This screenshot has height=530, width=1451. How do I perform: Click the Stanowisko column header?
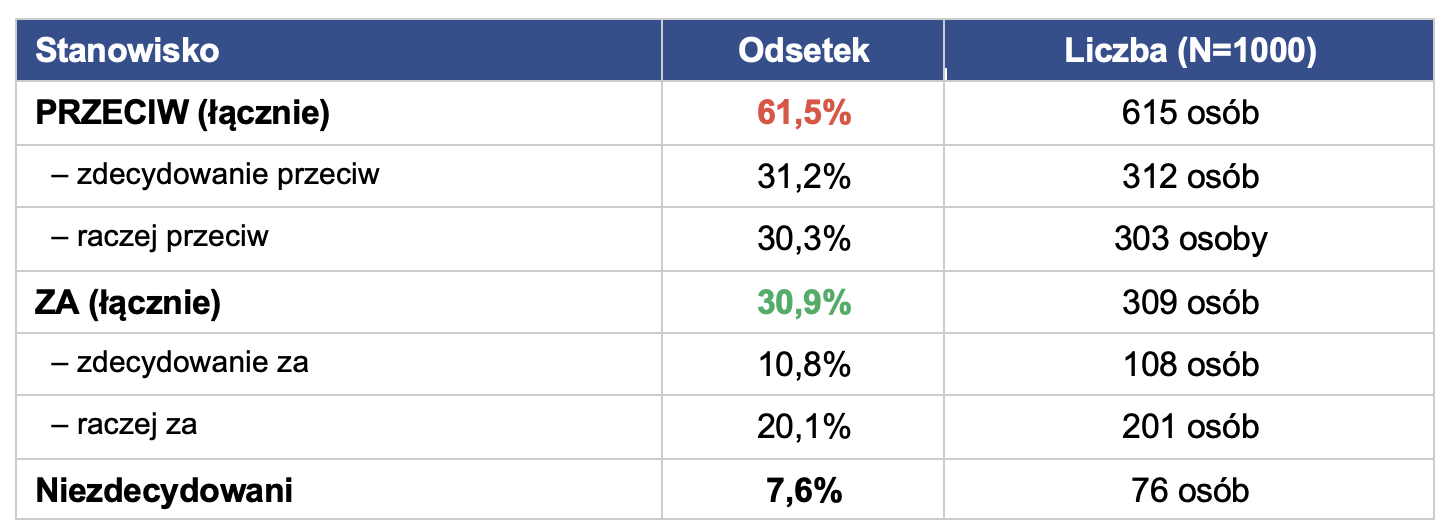[127, 51]
